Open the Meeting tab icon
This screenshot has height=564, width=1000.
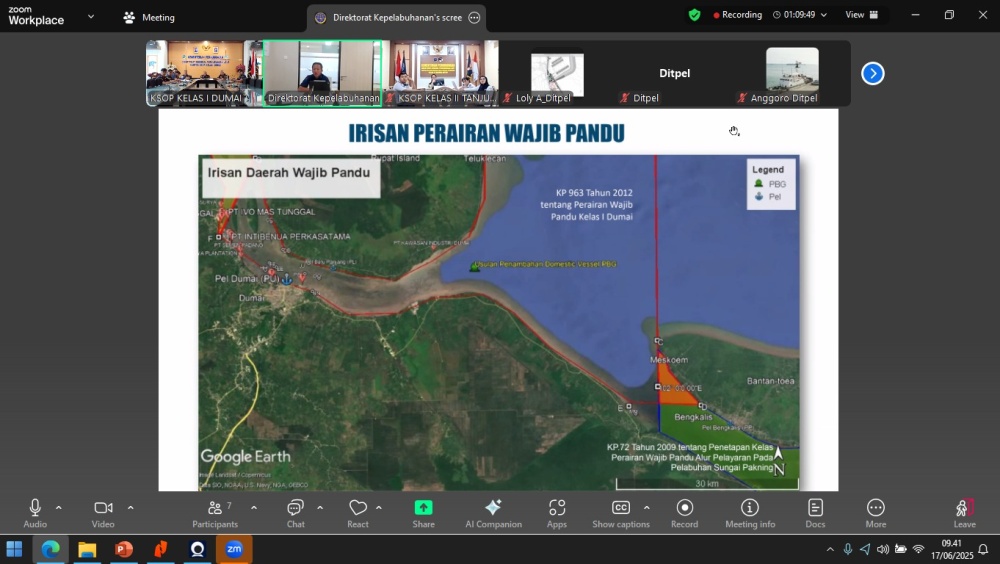point(129,18)
